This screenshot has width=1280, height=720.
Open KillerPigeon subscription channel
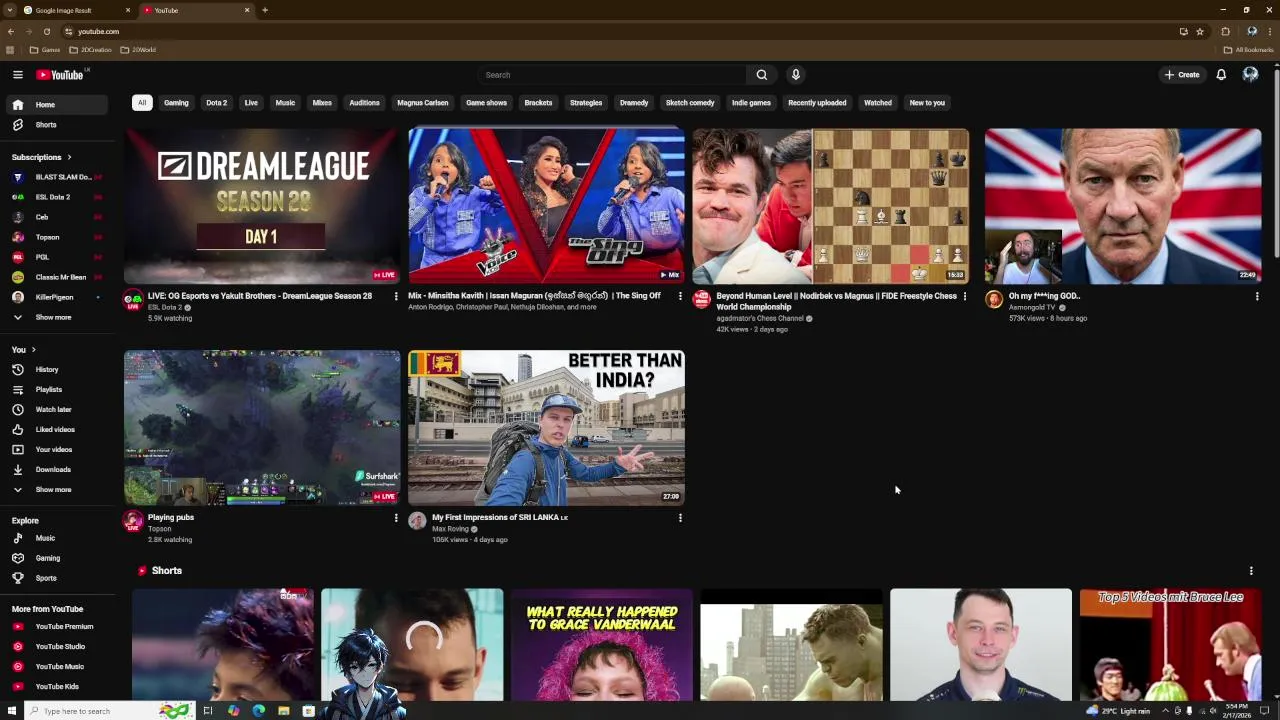pyautogui.click(x=58, y=297)
